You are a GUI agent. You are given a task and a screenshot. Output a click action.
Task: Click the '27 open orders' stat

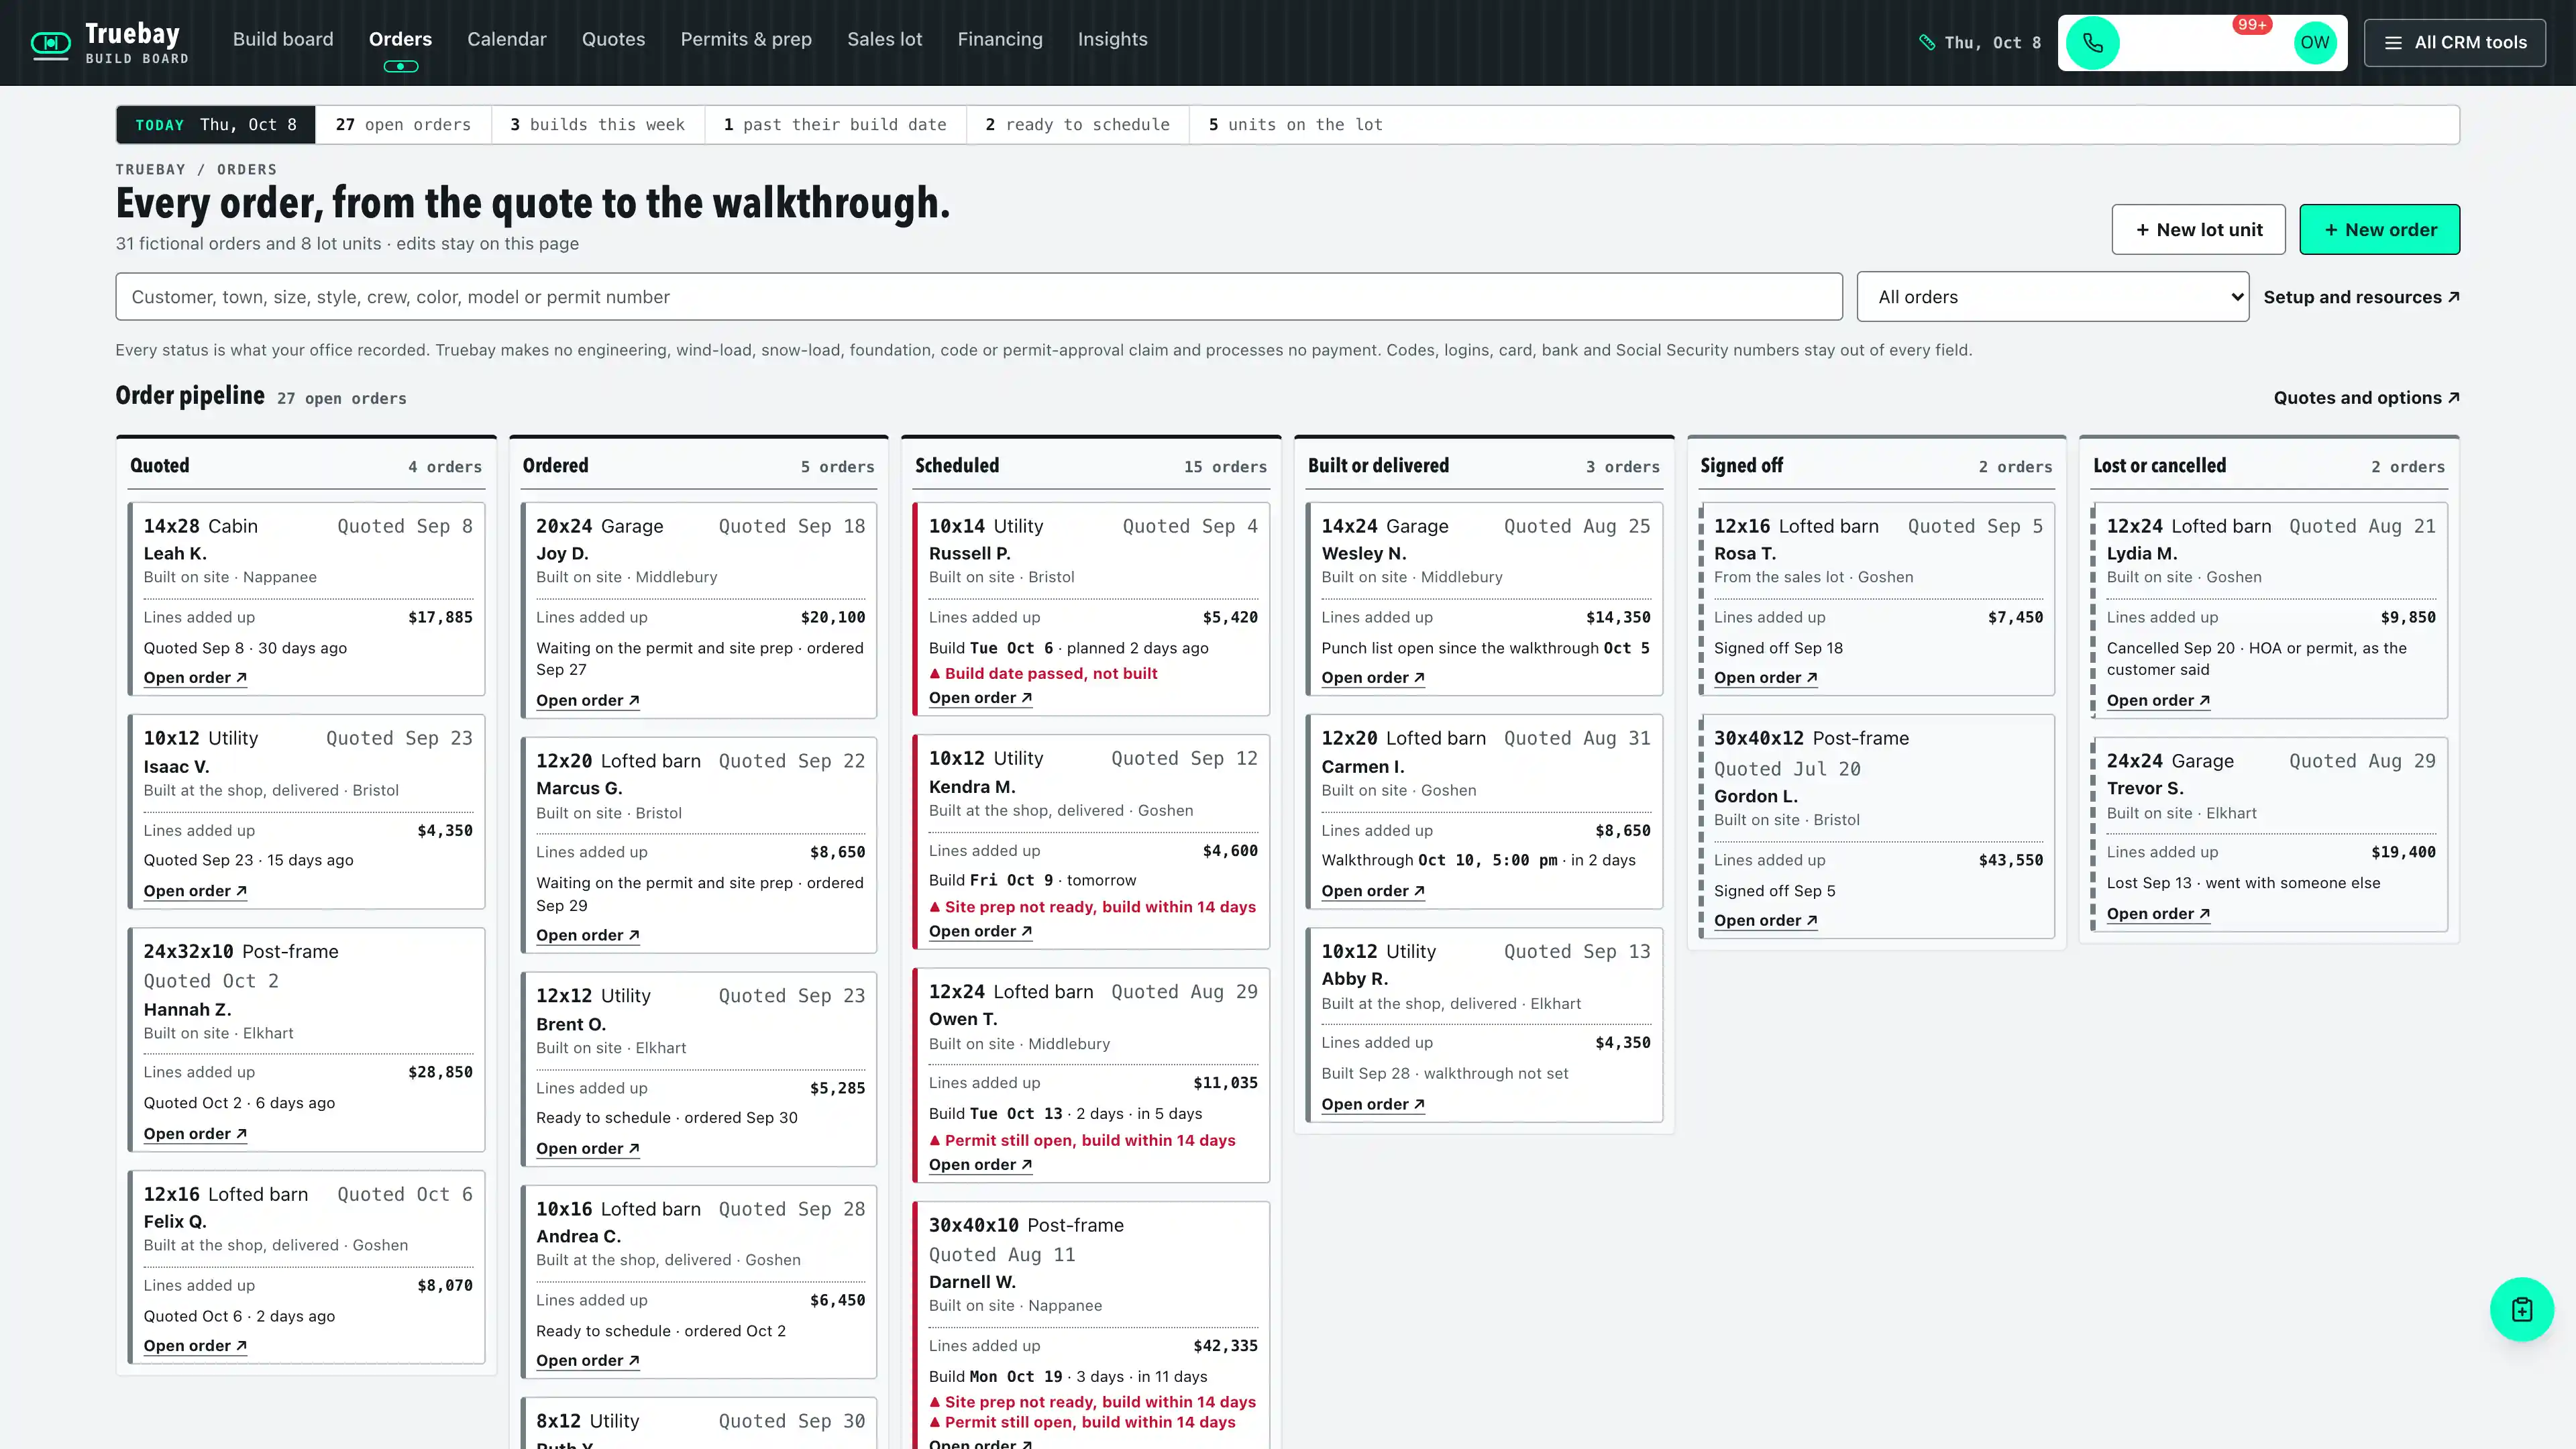pyautogui.click(x=403, y=125)
